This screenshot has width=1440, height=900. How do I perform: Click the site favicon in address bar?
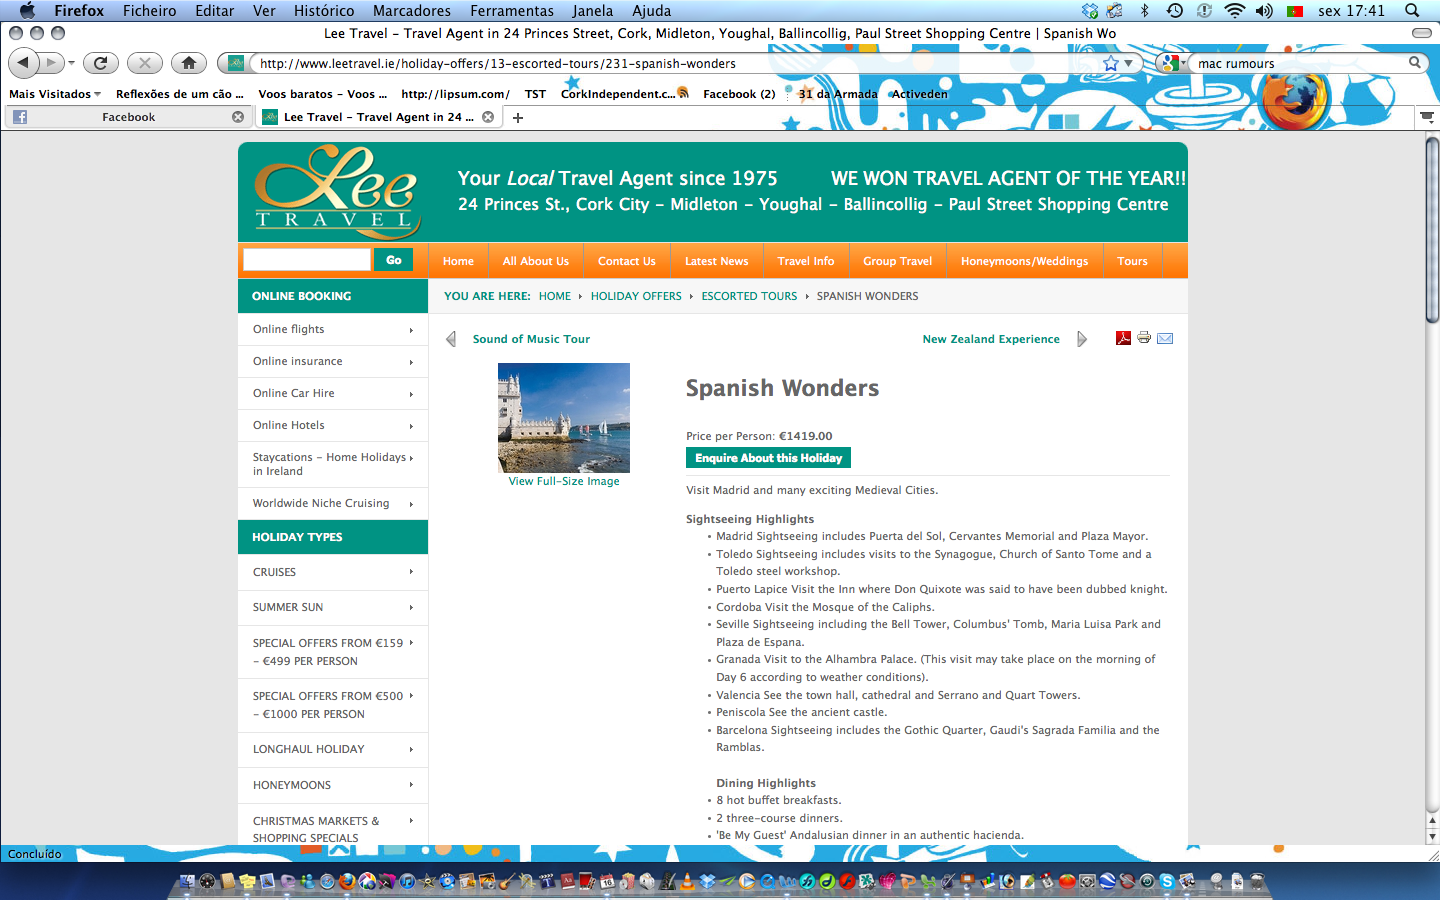click(x=235, y=63)
